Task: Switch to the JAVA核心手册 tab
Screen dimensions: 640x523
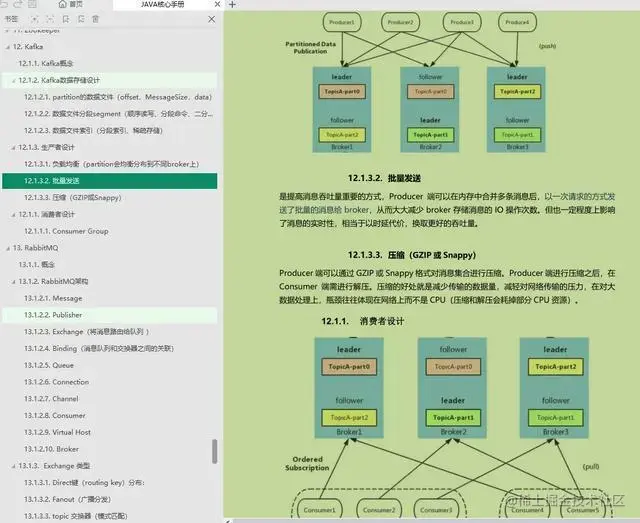Action: pos(162,4)
